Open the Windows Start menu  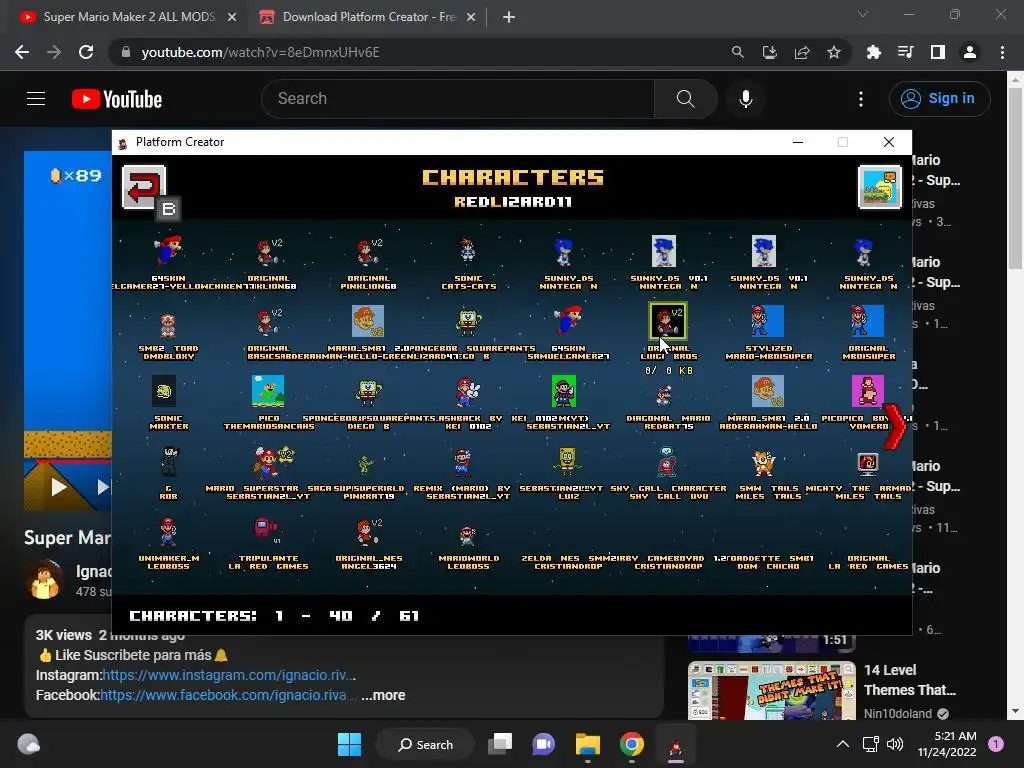(x=349, y=744)
